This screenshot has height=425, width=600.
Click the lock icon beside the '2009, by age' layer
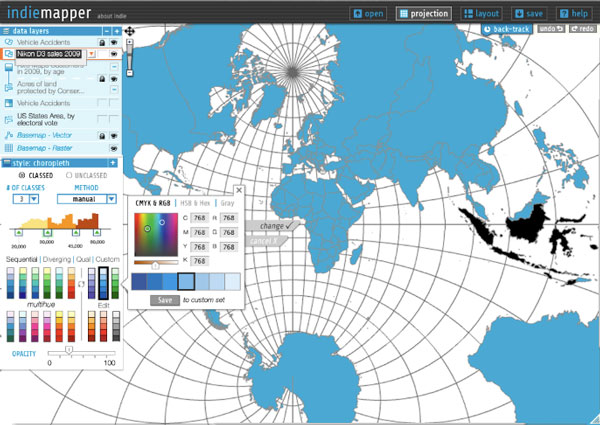tap(102, 79)
